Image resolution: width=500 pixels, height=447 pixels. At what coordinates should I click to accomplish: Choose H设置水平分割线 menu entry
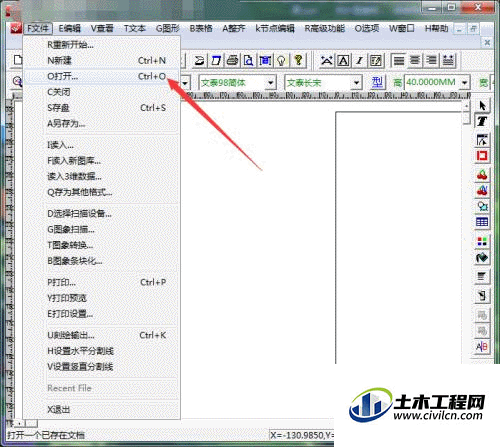[x=103, y=351]
